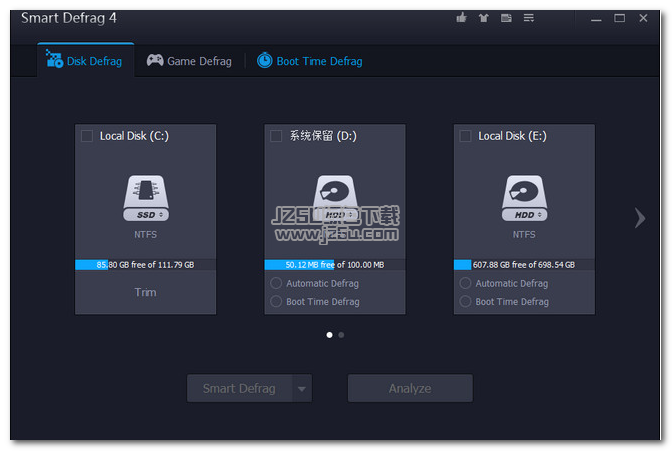Select the first page indicator dot

(x=329, y=335)
